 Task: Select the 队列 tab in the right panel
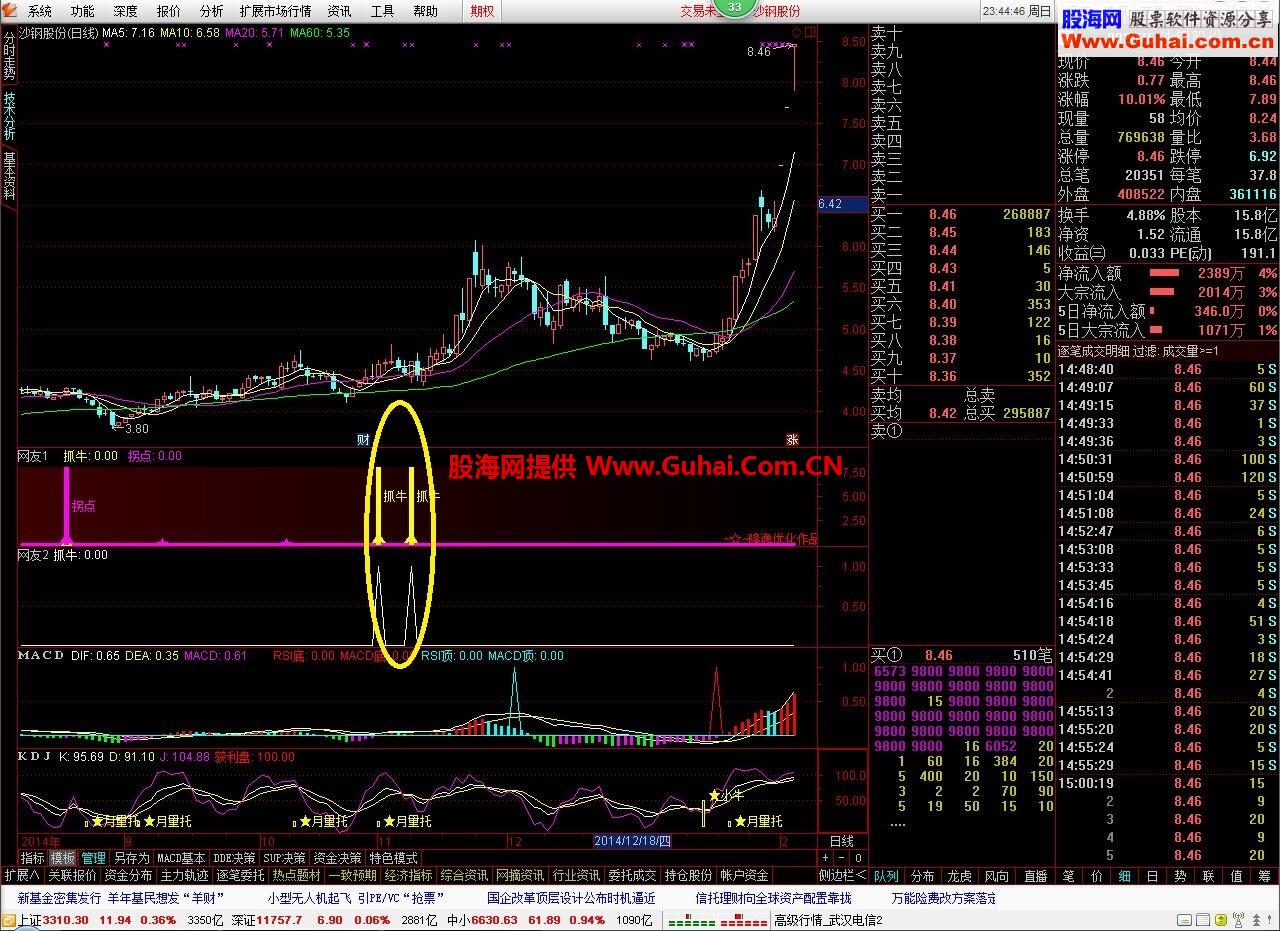(887, 876)
